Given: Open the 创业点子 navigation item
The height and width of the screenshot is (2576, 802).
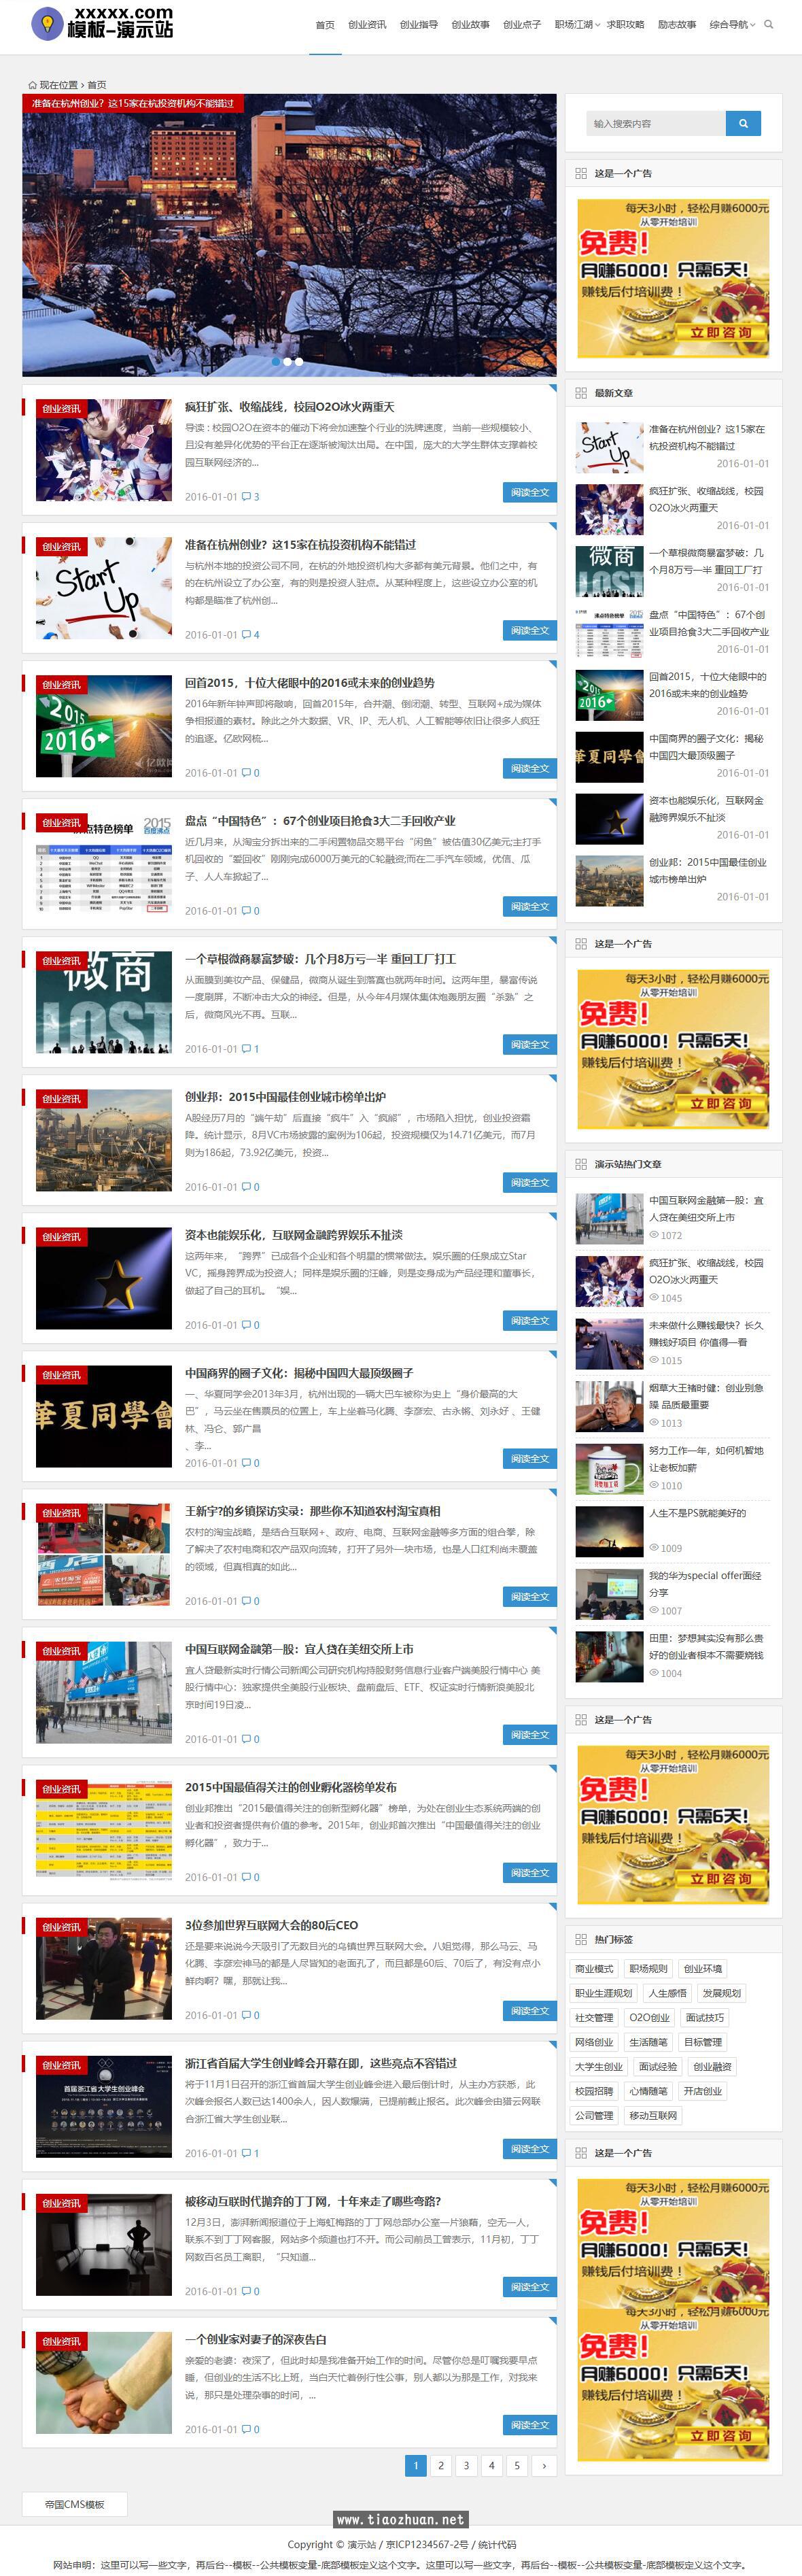Looking at the screenshot, I should click(522, 24).
